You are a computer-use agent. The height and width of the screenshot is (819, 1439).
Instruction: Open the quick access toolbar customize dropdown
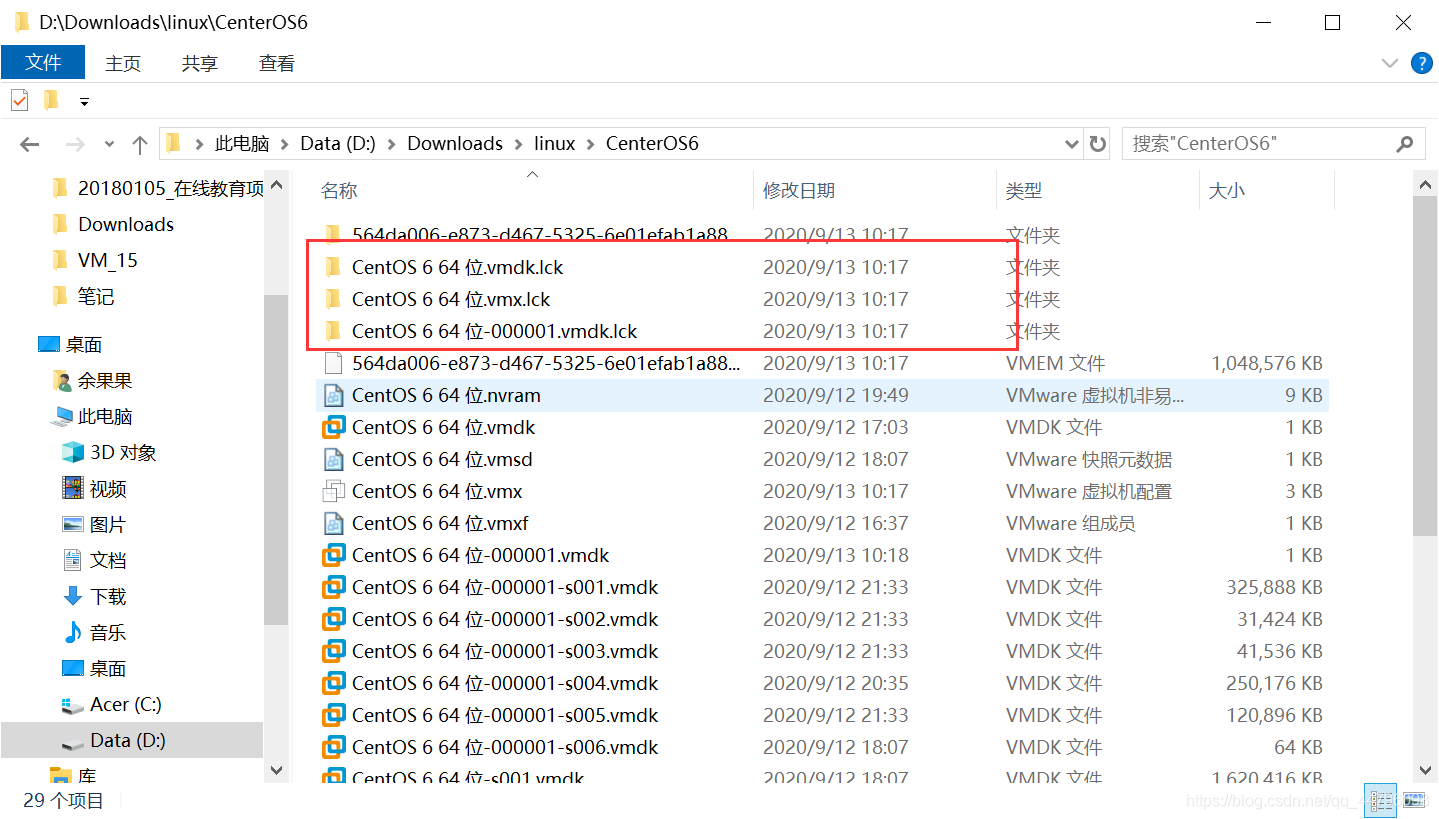pos(85,101)
